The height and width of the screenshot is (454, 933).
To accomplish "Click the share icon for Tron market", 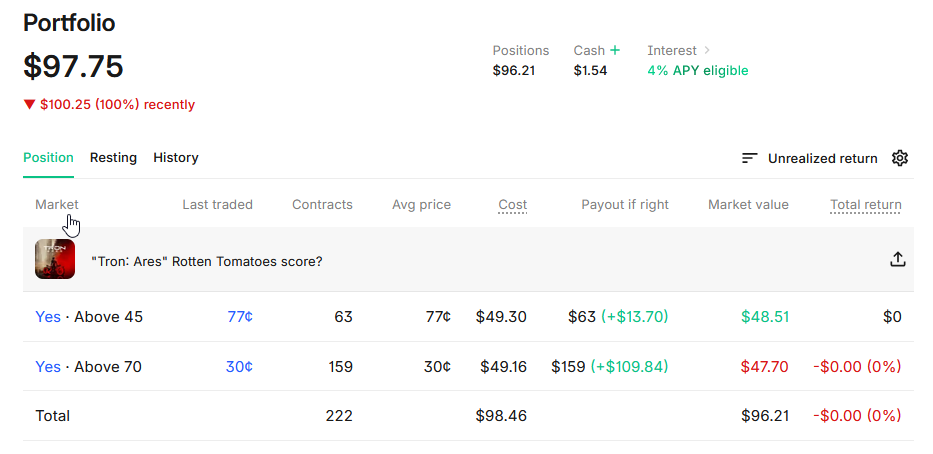I will 898,260.
